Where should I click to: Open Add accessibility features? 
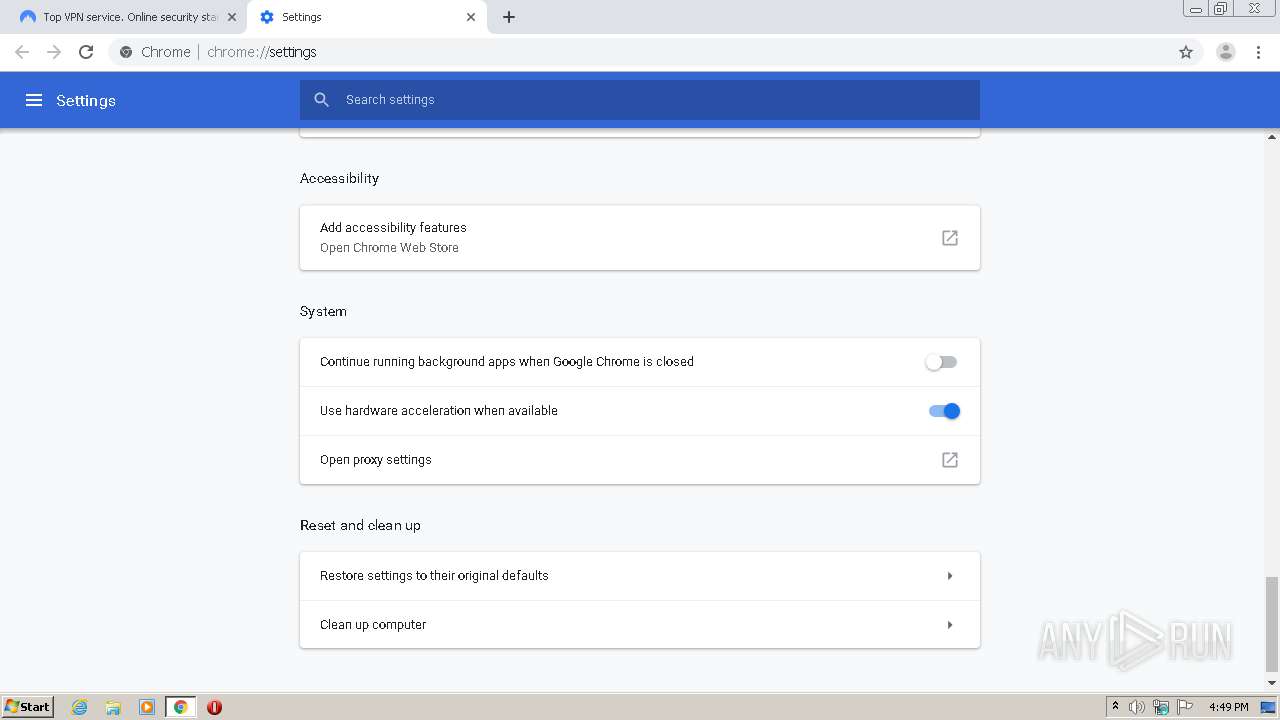[640, 238]
